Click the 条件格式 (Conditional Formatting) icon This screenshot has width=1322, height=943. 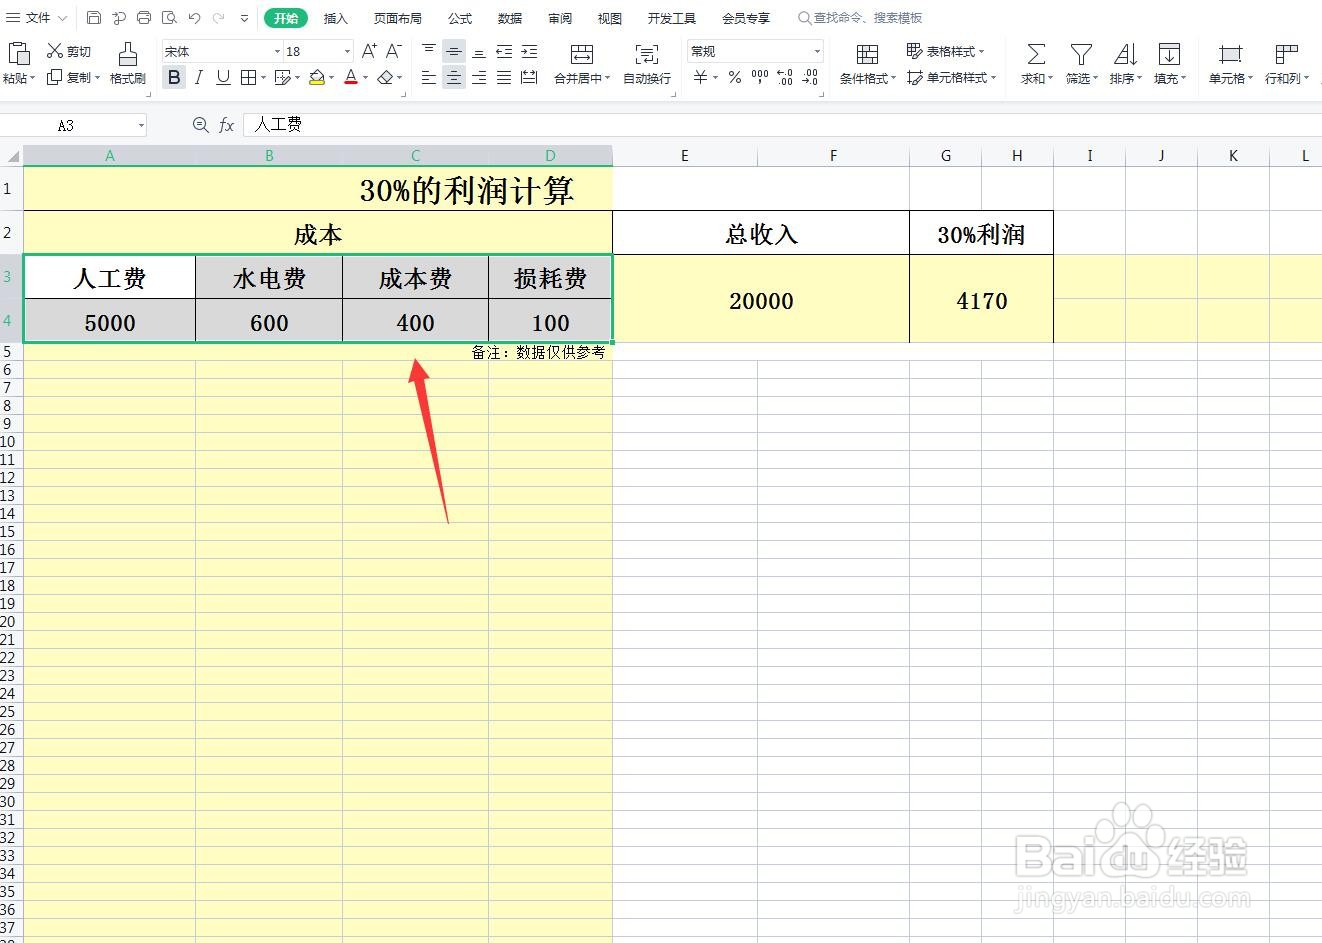[866, 64]
